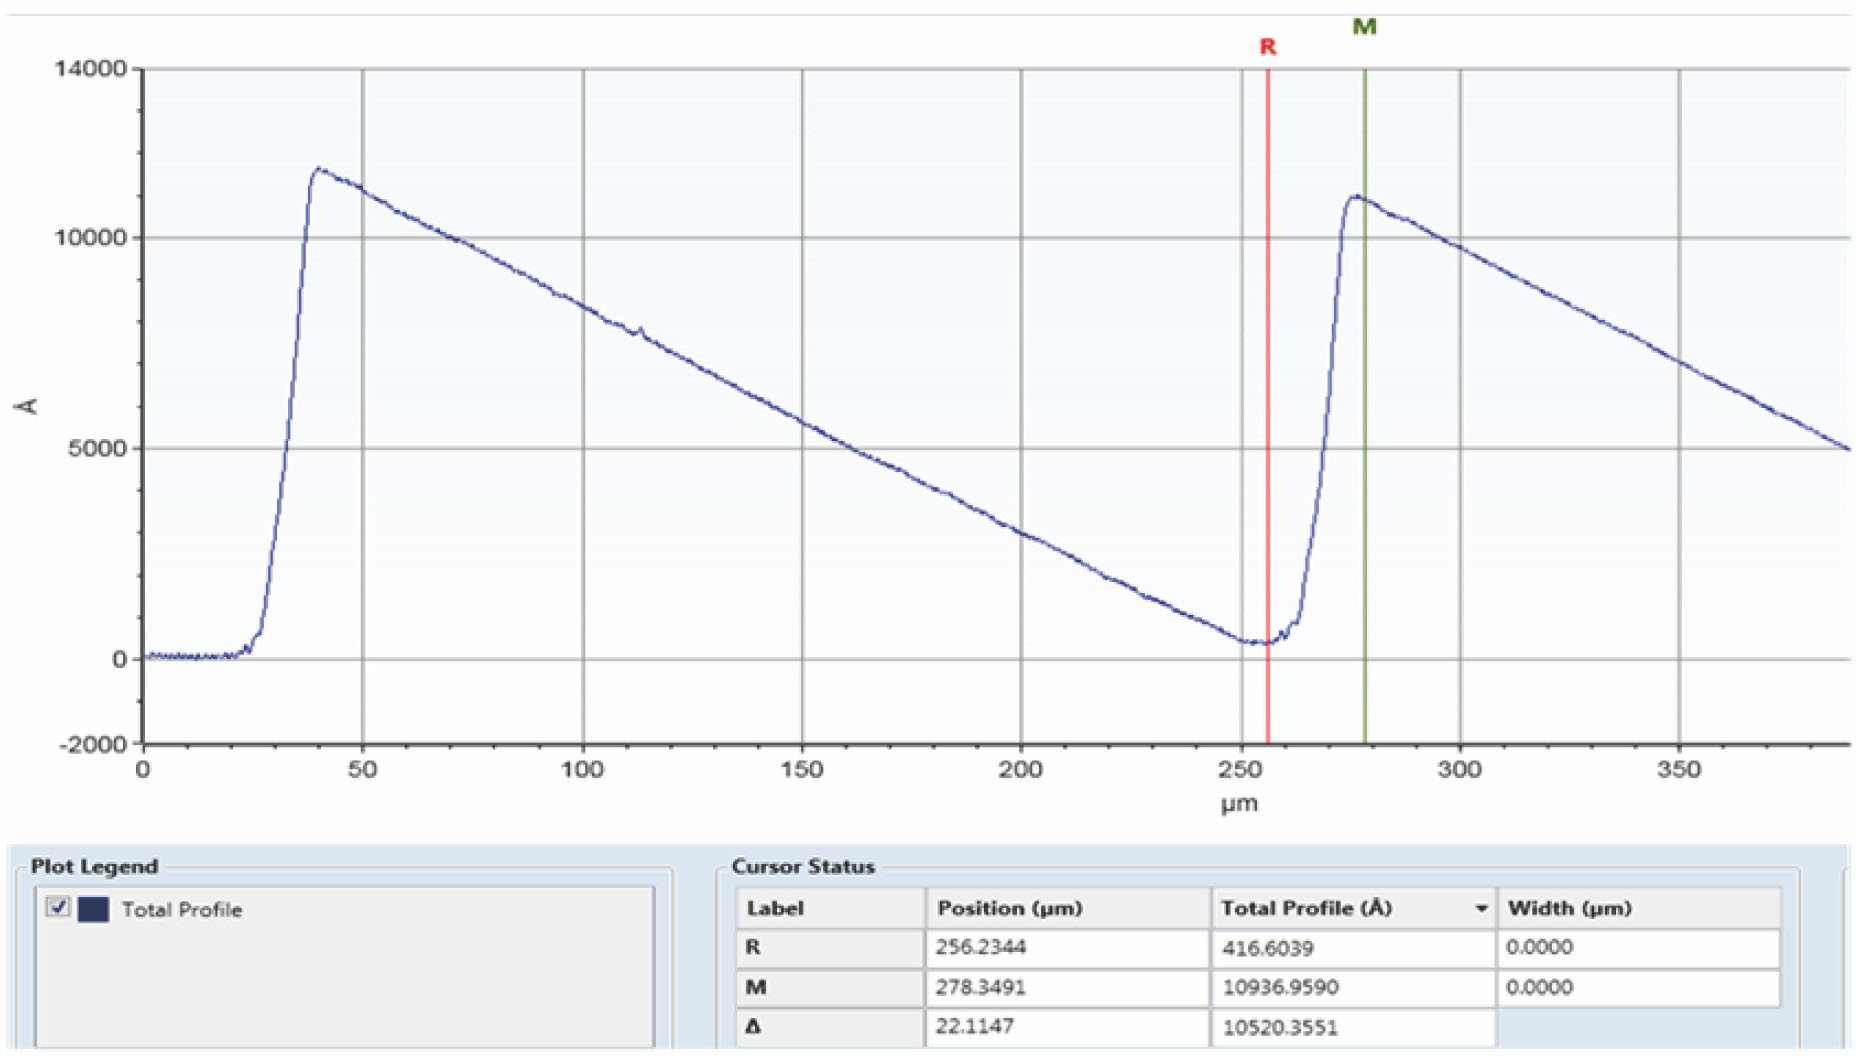Click the delta position value 22.1147
Screen dimensions: 1856x1056
974,1026
